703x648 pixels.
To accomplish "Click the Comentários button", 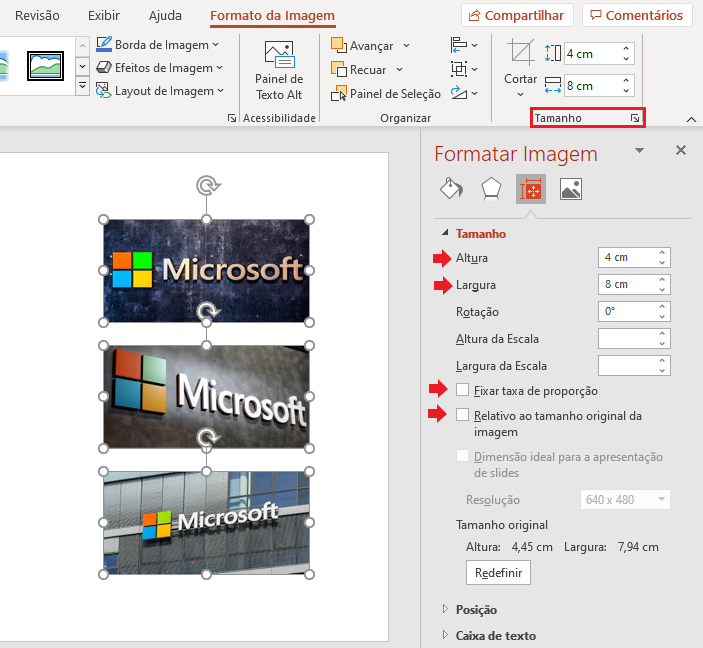I will [x=637, y=16].
